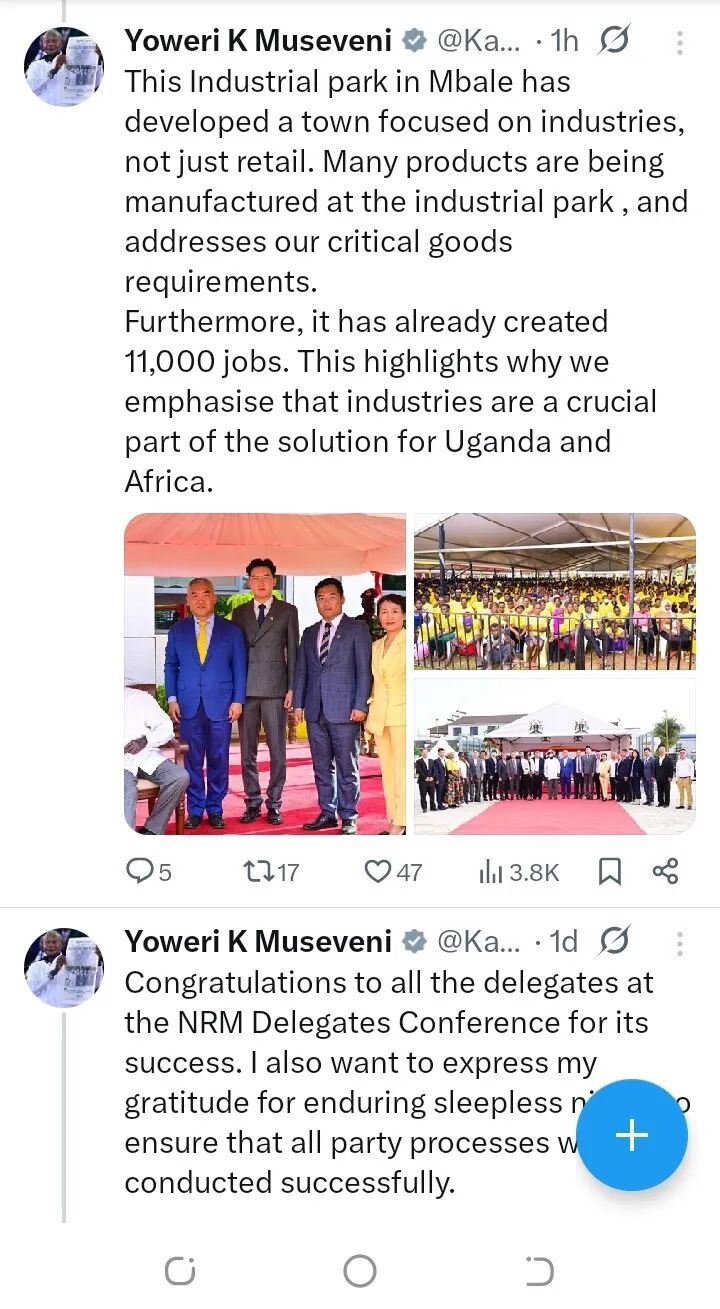This screenshot has width=720, height=1309.
Task: Tap the Android back navigation button
Action: click(539, 1271)
